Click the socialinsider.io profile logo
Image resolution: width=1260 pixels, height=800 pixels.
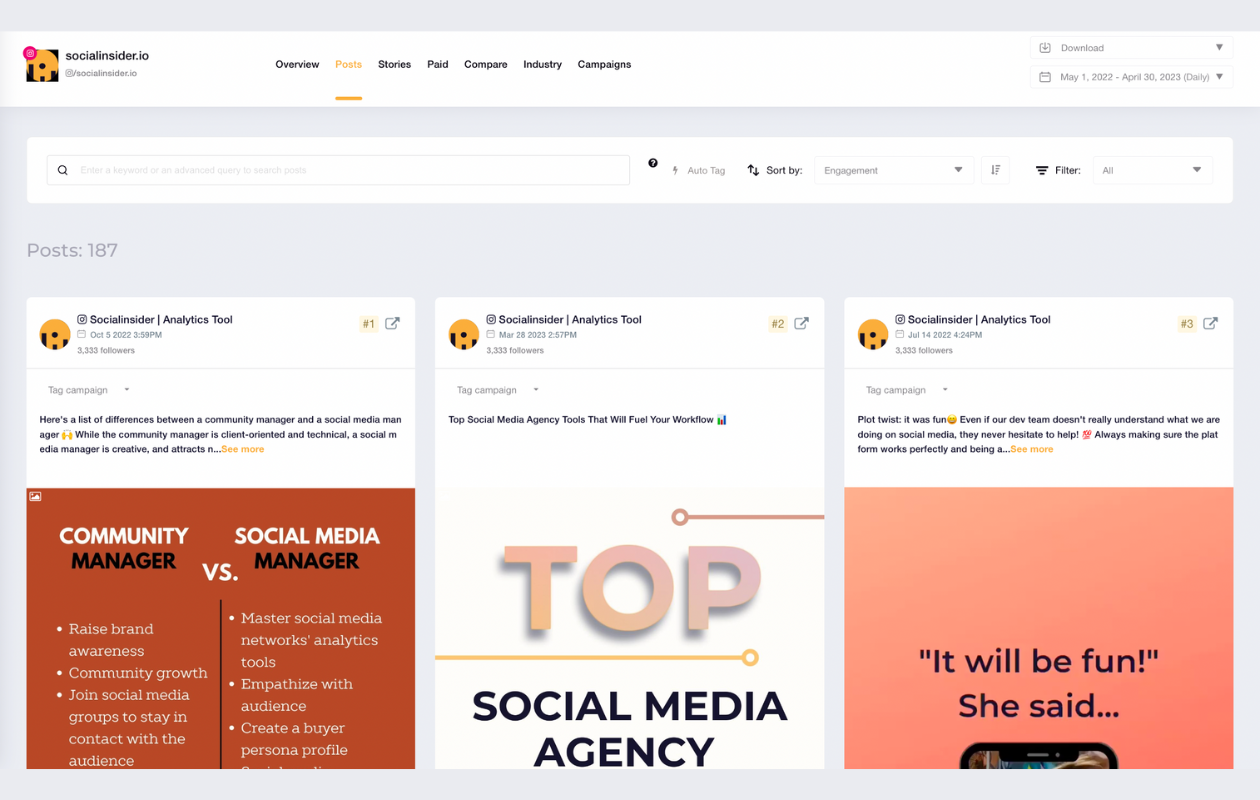point(42,65)
